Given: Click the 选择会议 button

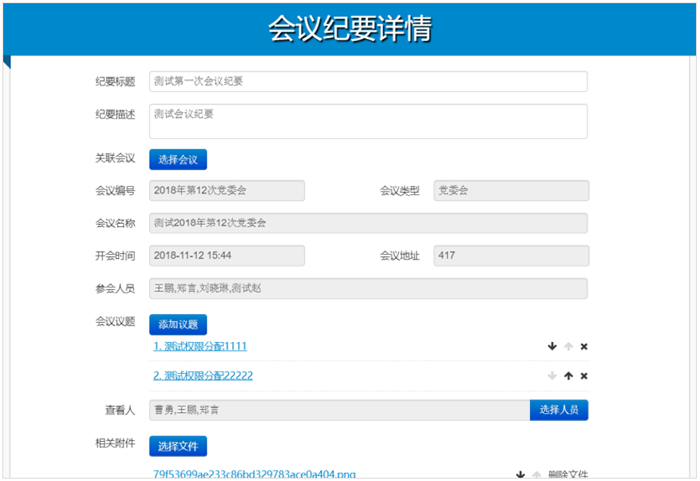Looking at the screenshot, I should [x=178, y=159].
